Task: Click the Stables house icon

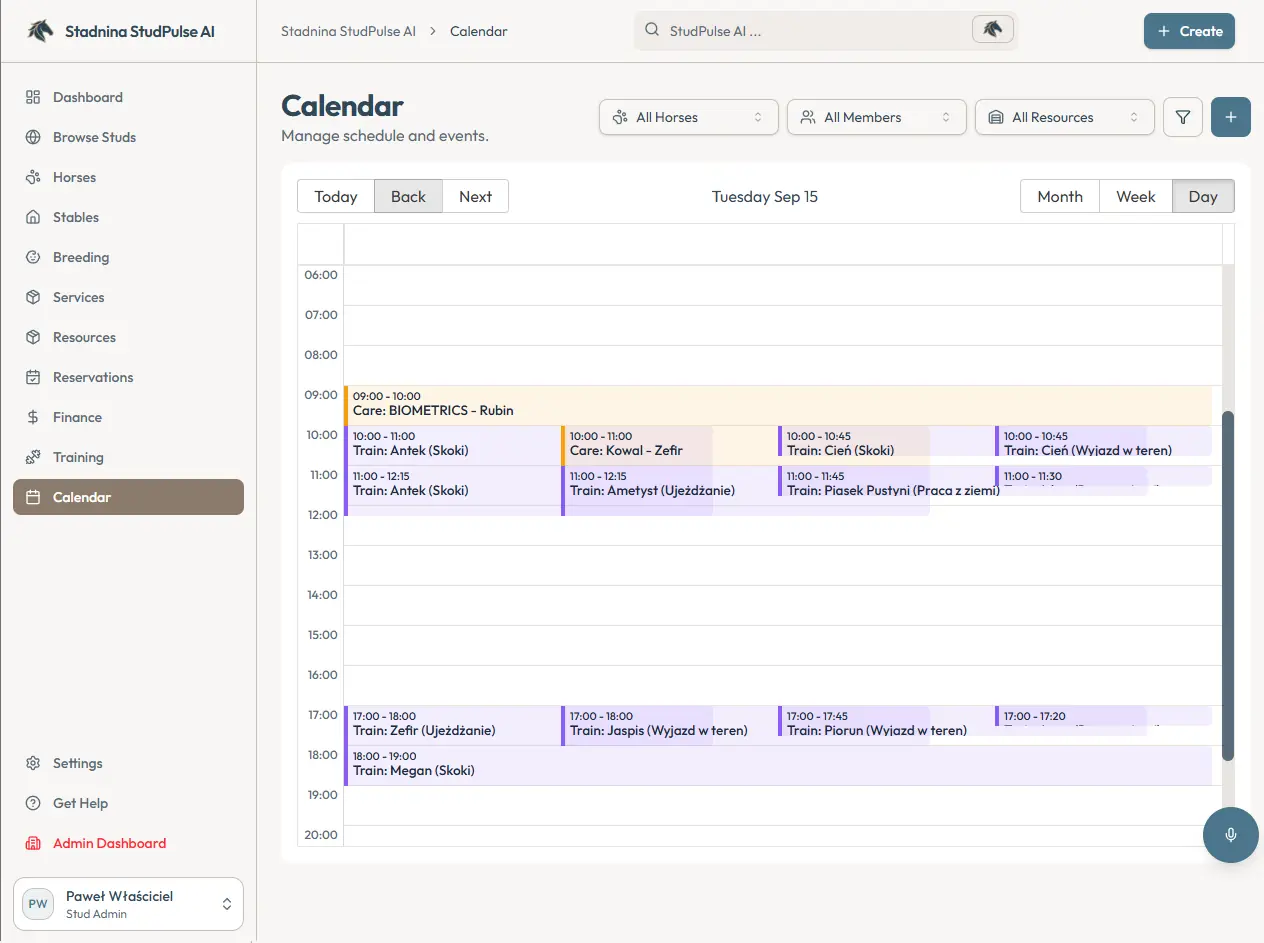Action: [33, 217]
